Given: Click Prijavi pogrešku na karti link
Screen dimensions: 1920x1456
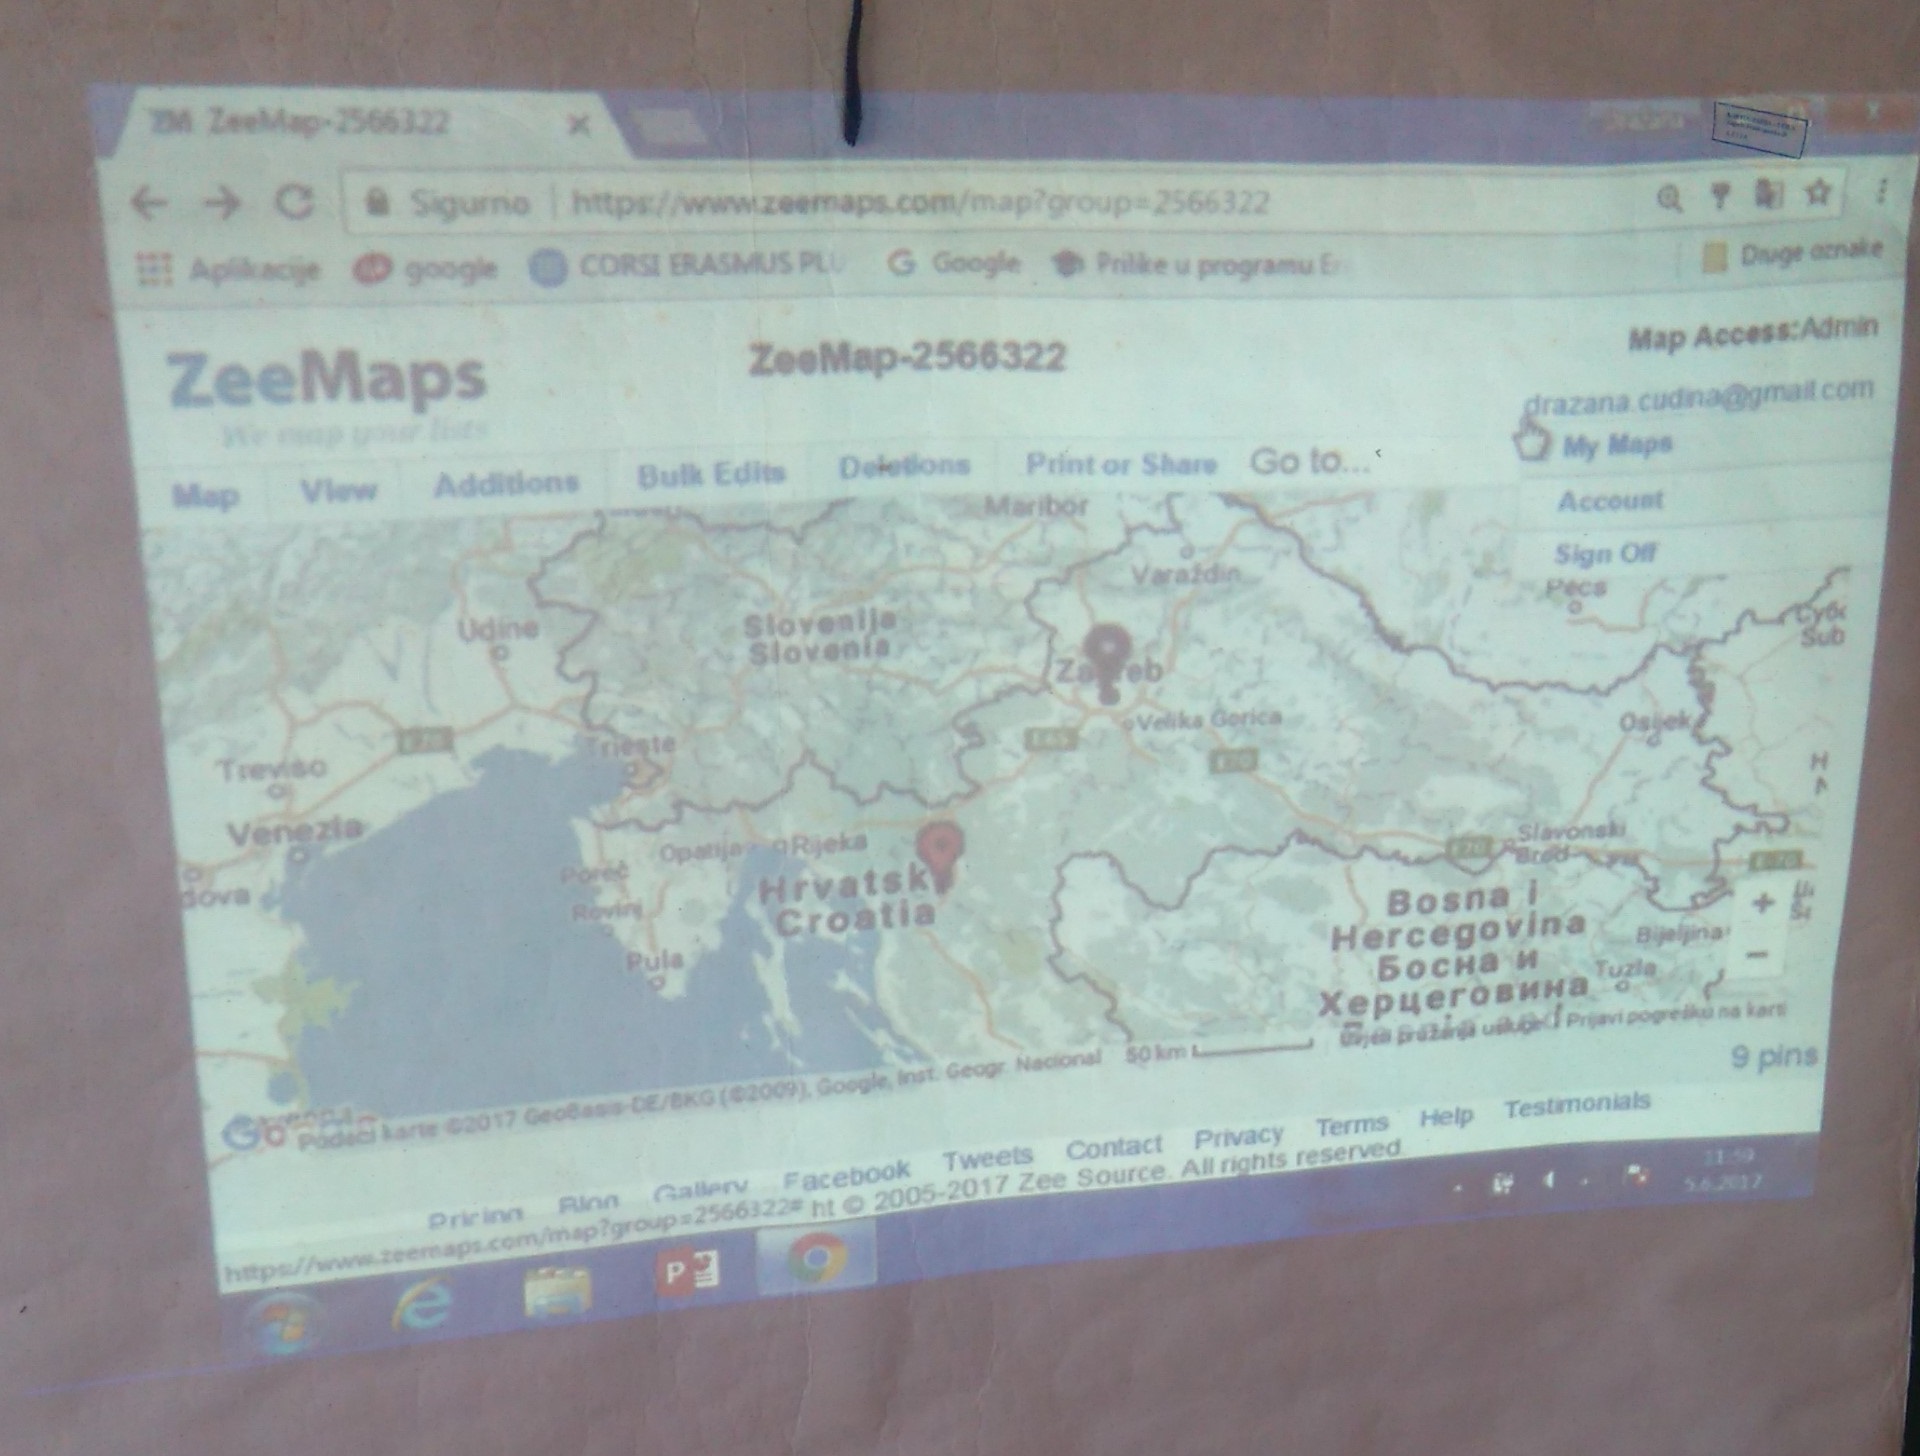Looking at the screenshot, I should tap(1675, 1016).
